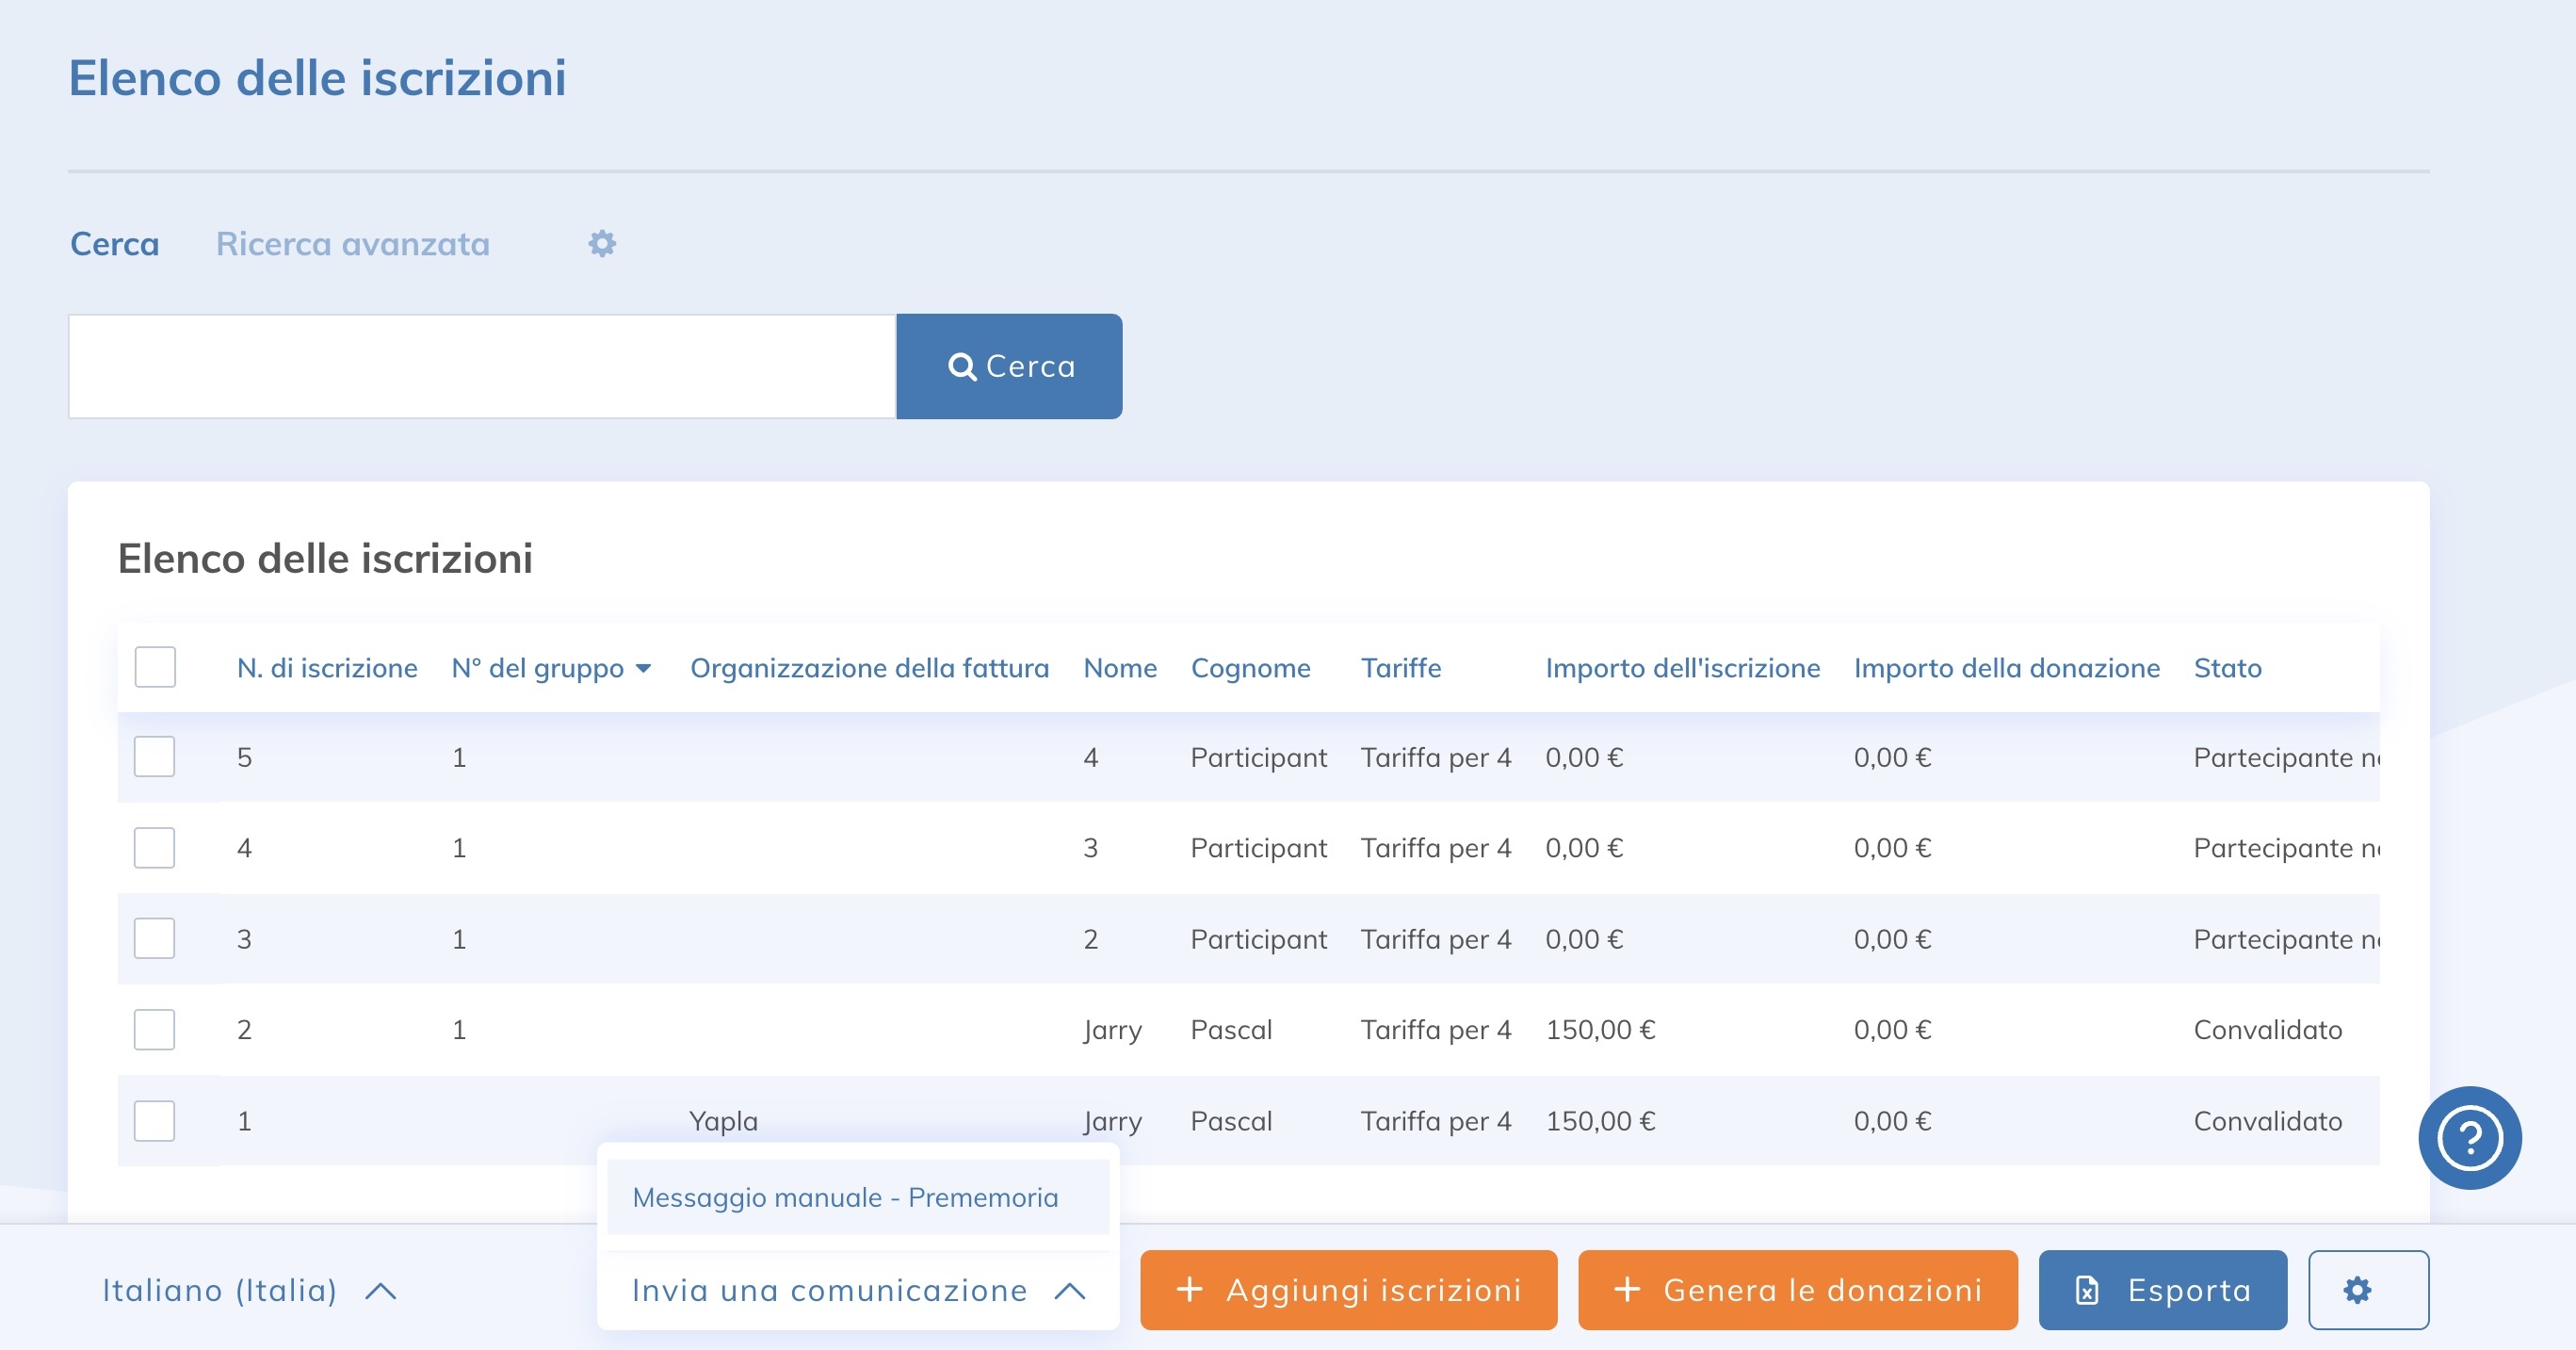The width and height of the screenshot is (2576, 1350).
Task: Open the Italiano (Italia) language selector
Action: coord(249,1290)
